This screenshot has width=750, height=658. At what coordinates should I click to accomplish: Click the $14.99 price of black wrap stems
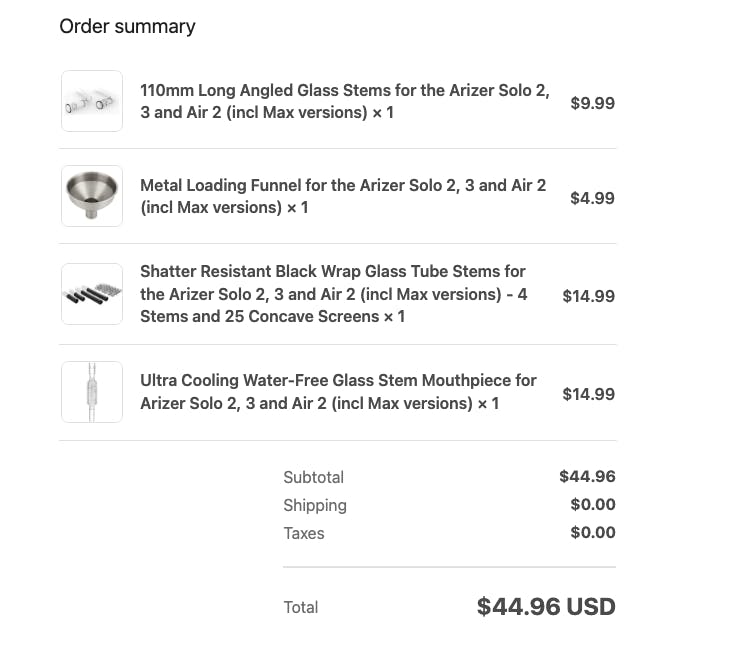[588, 296]
